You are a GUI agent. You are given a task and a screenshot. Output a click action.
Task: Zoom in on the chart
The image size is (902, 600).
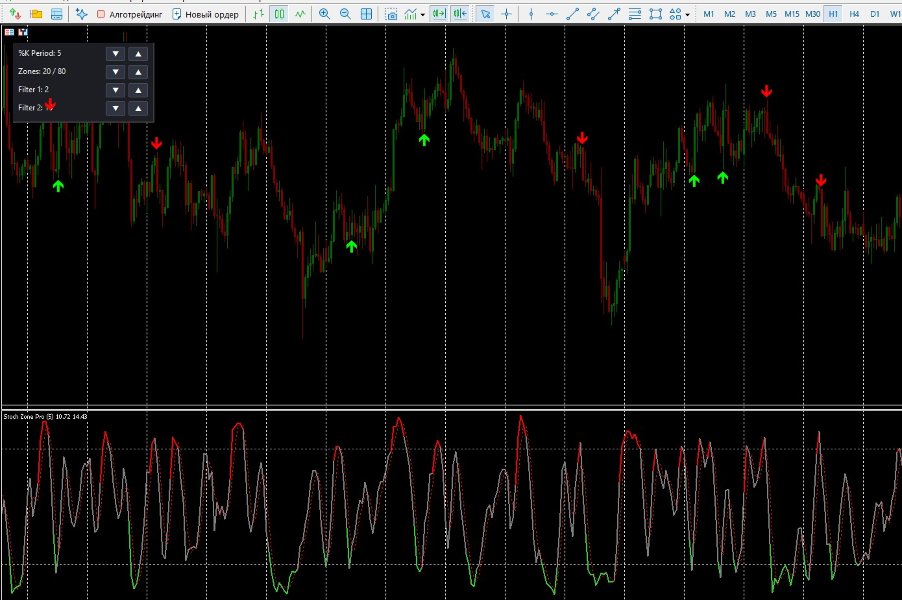pos(324,14)
